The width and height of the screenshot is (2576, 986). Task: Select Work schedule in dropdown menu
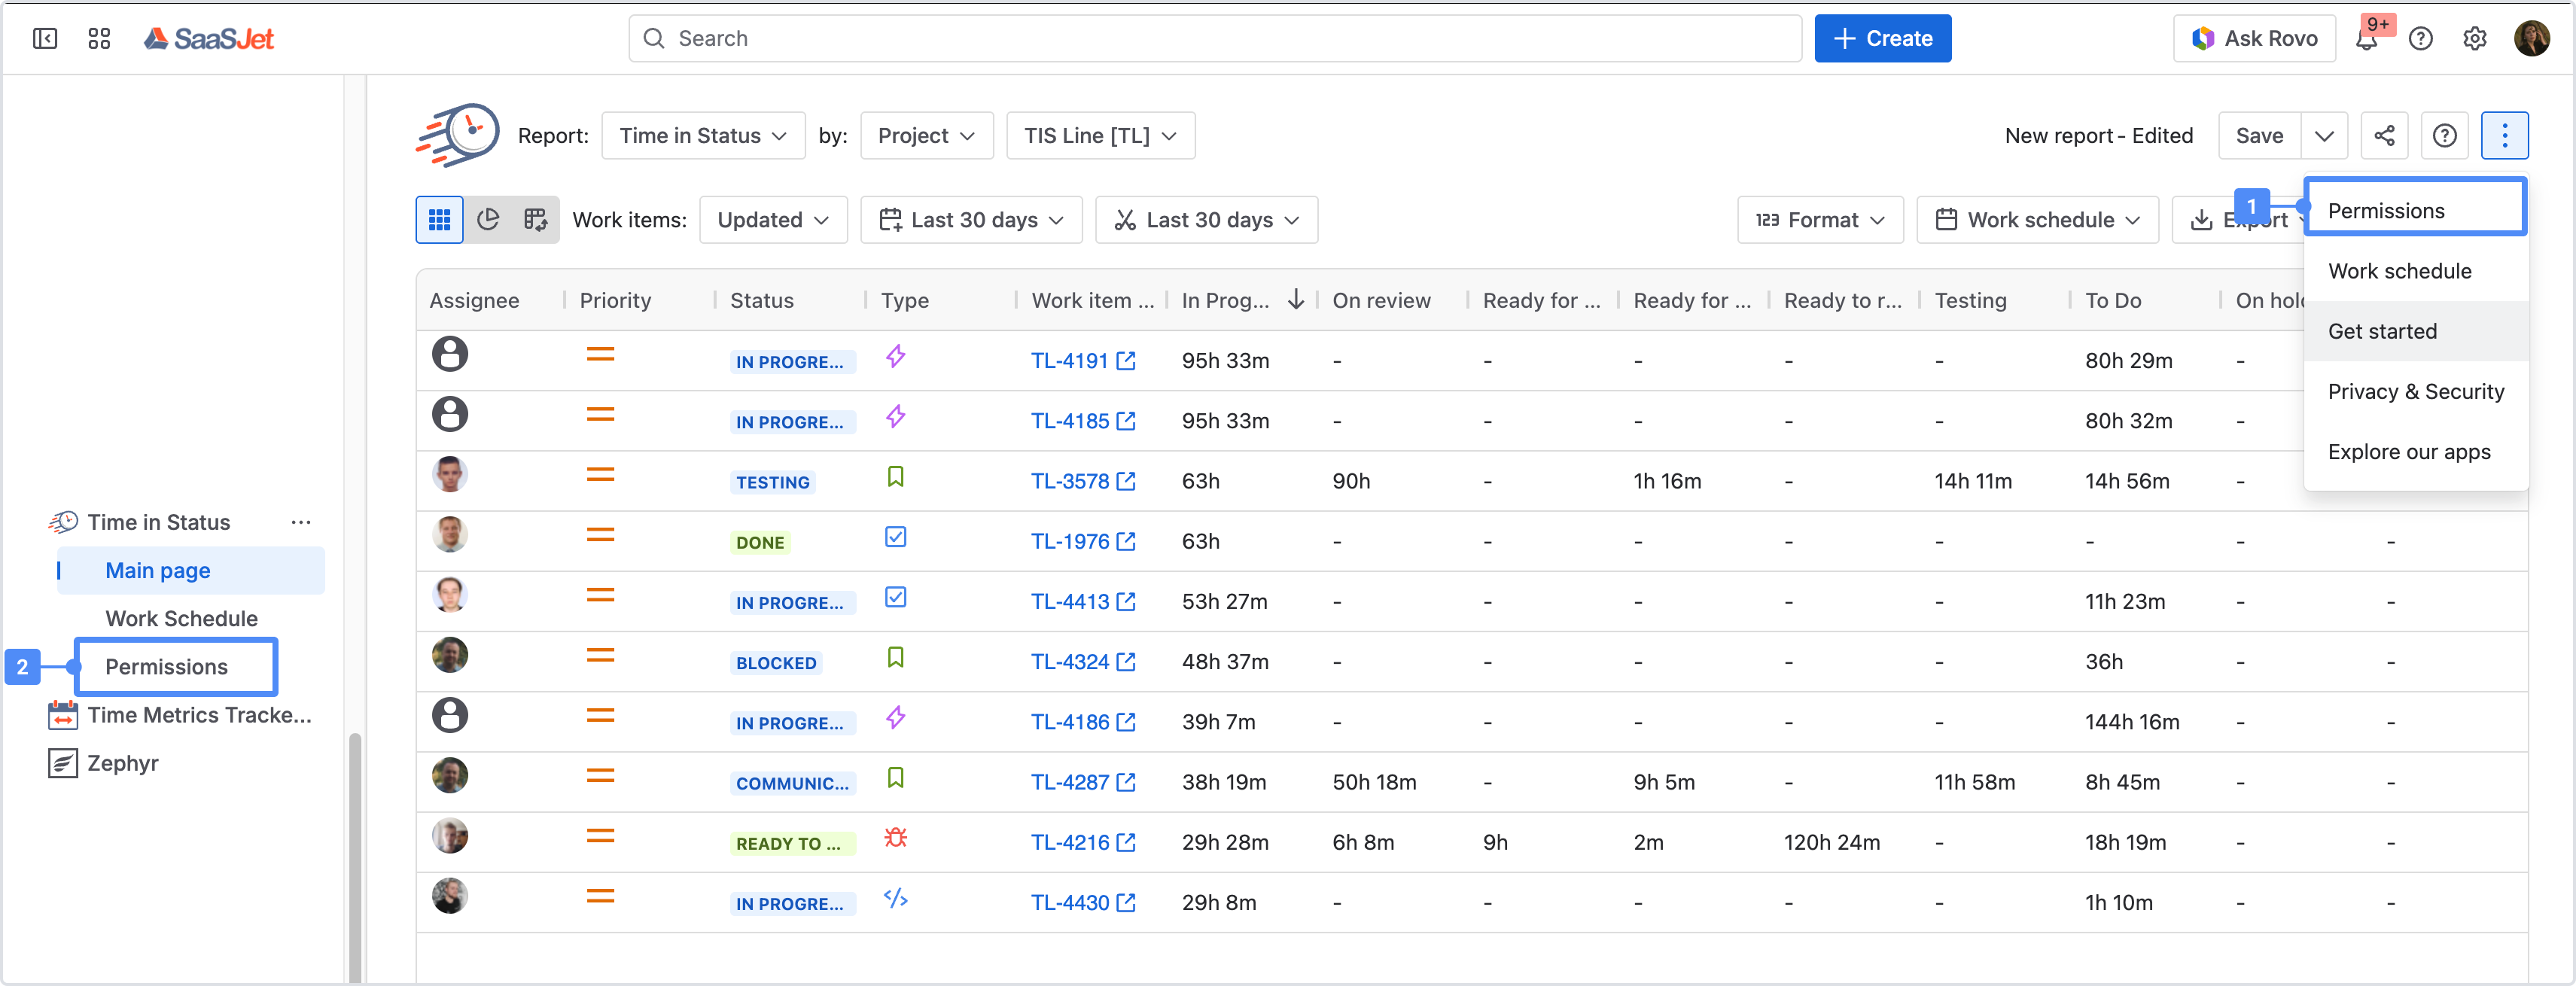(x=2399, y=271)
